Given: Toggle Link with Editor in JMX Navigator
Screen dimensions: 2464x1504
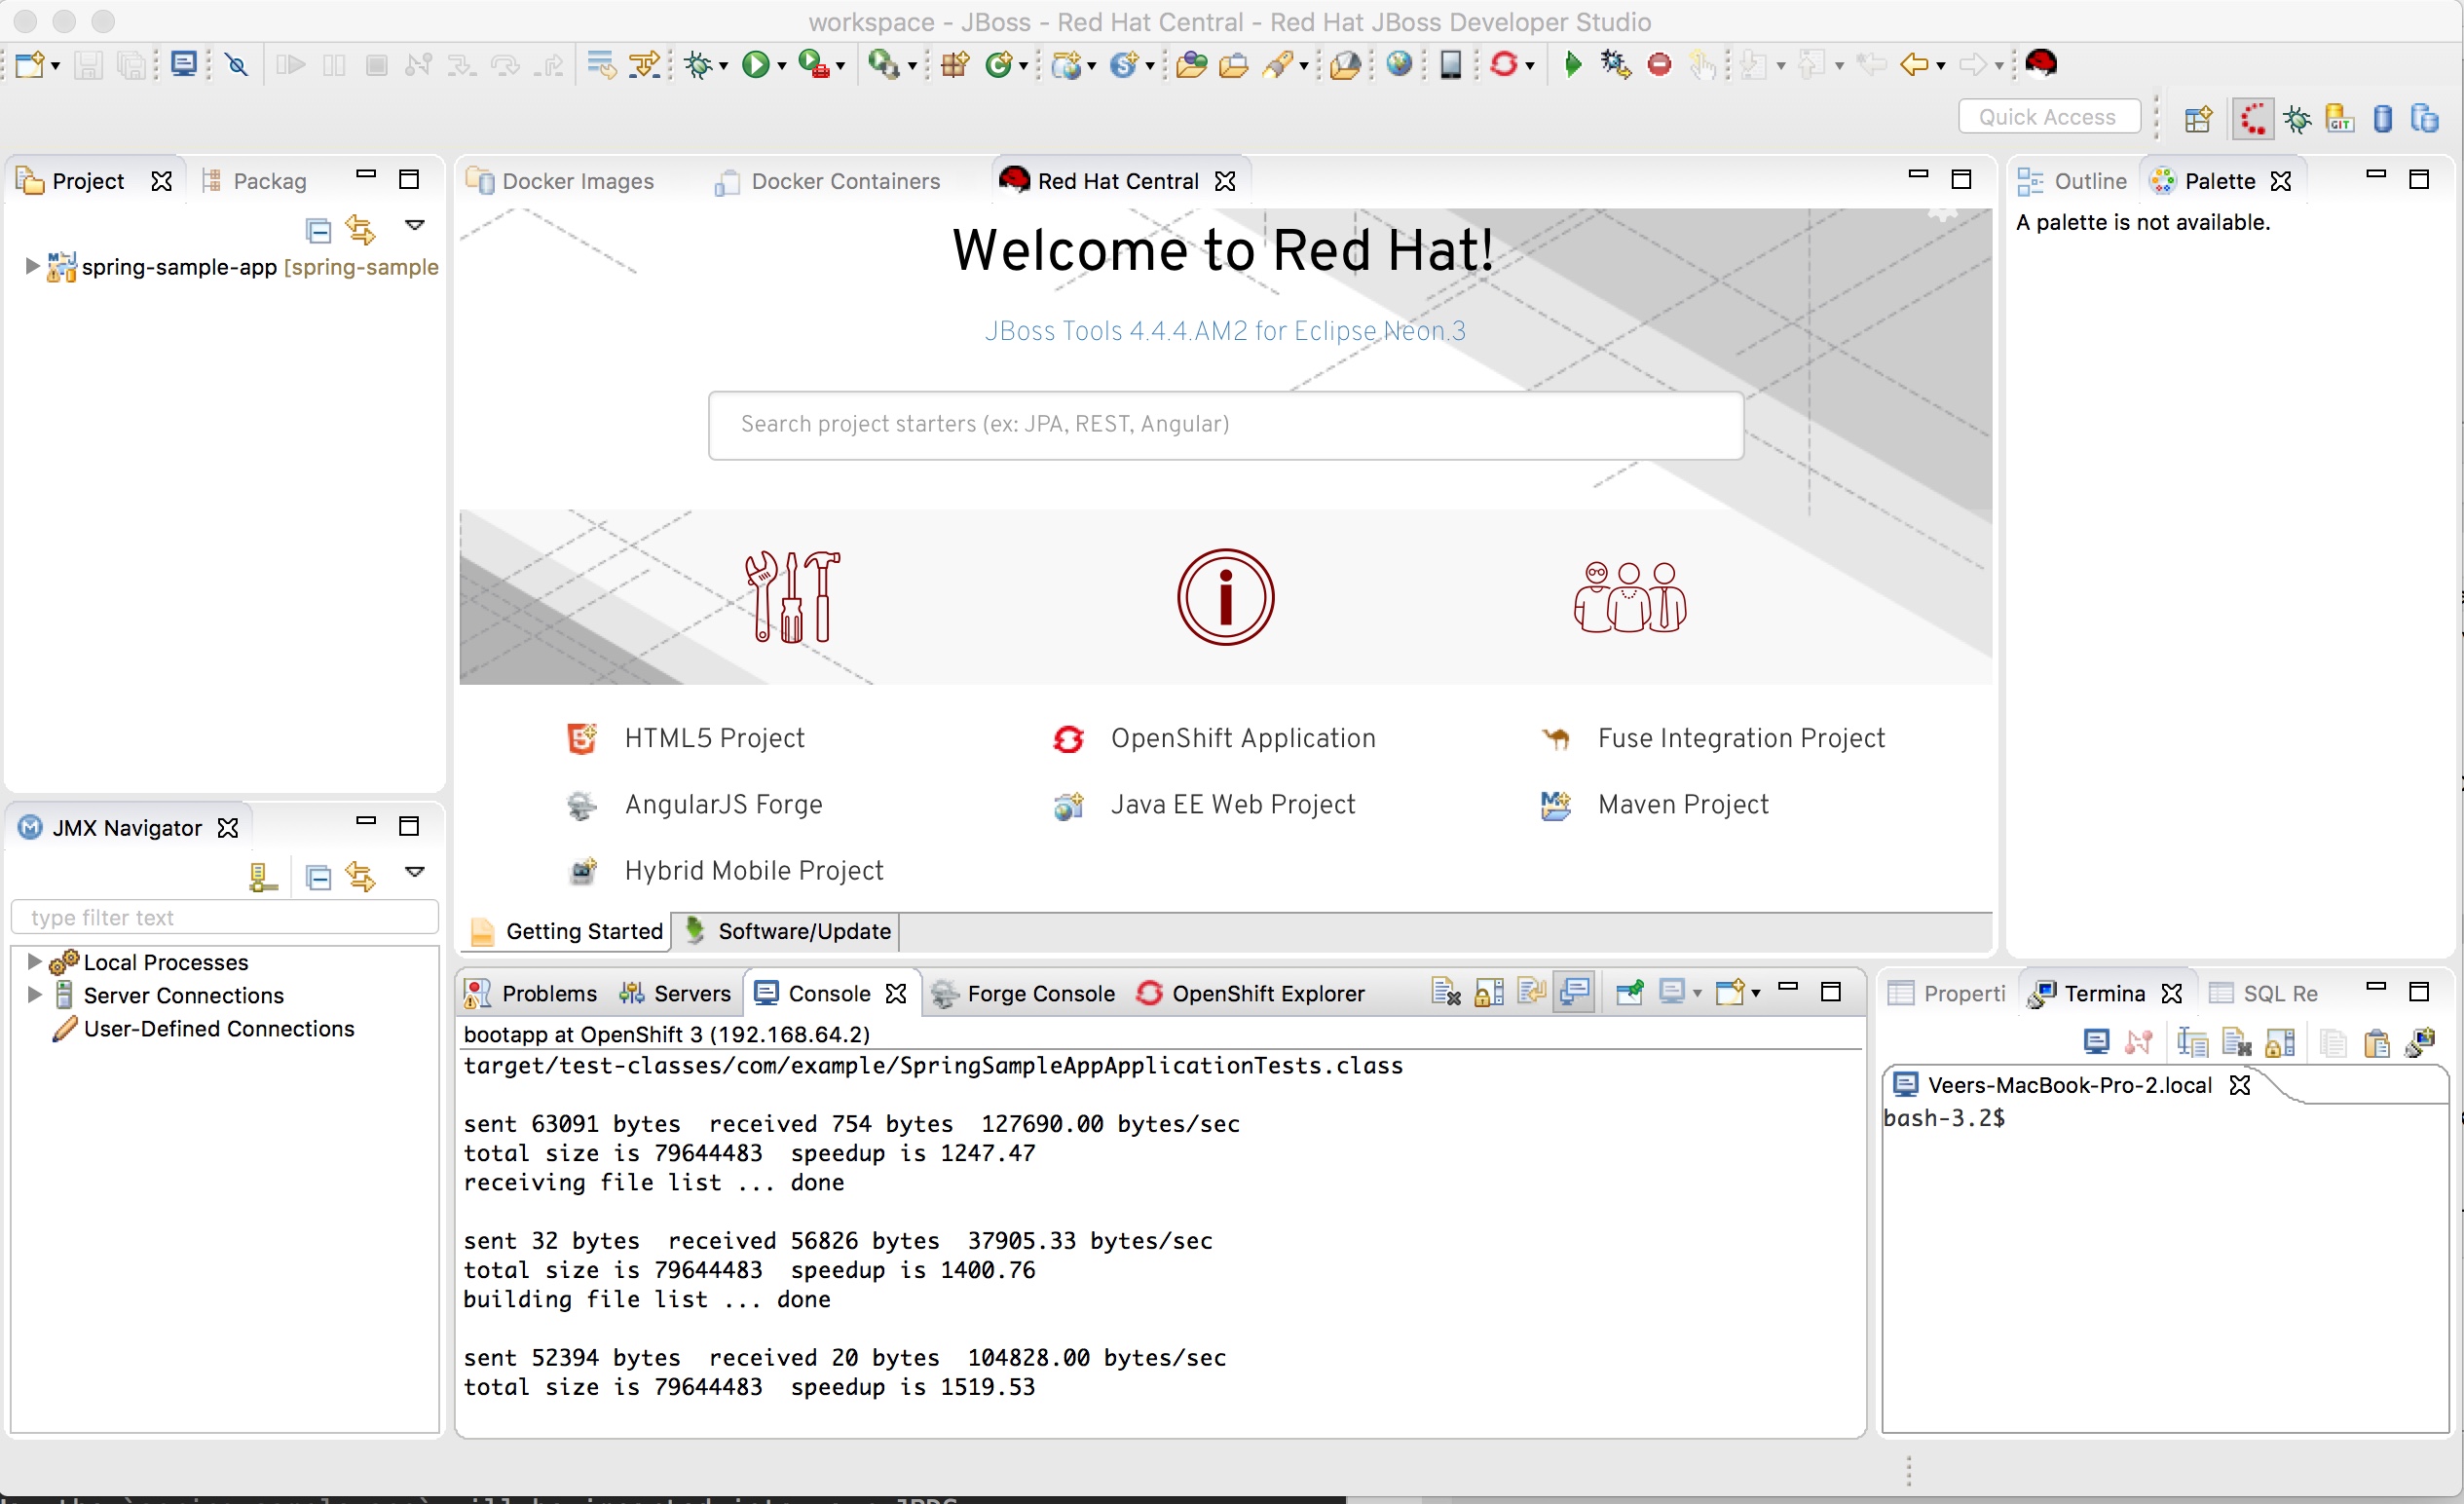Looking at the screenshot, I should [360, 877].
